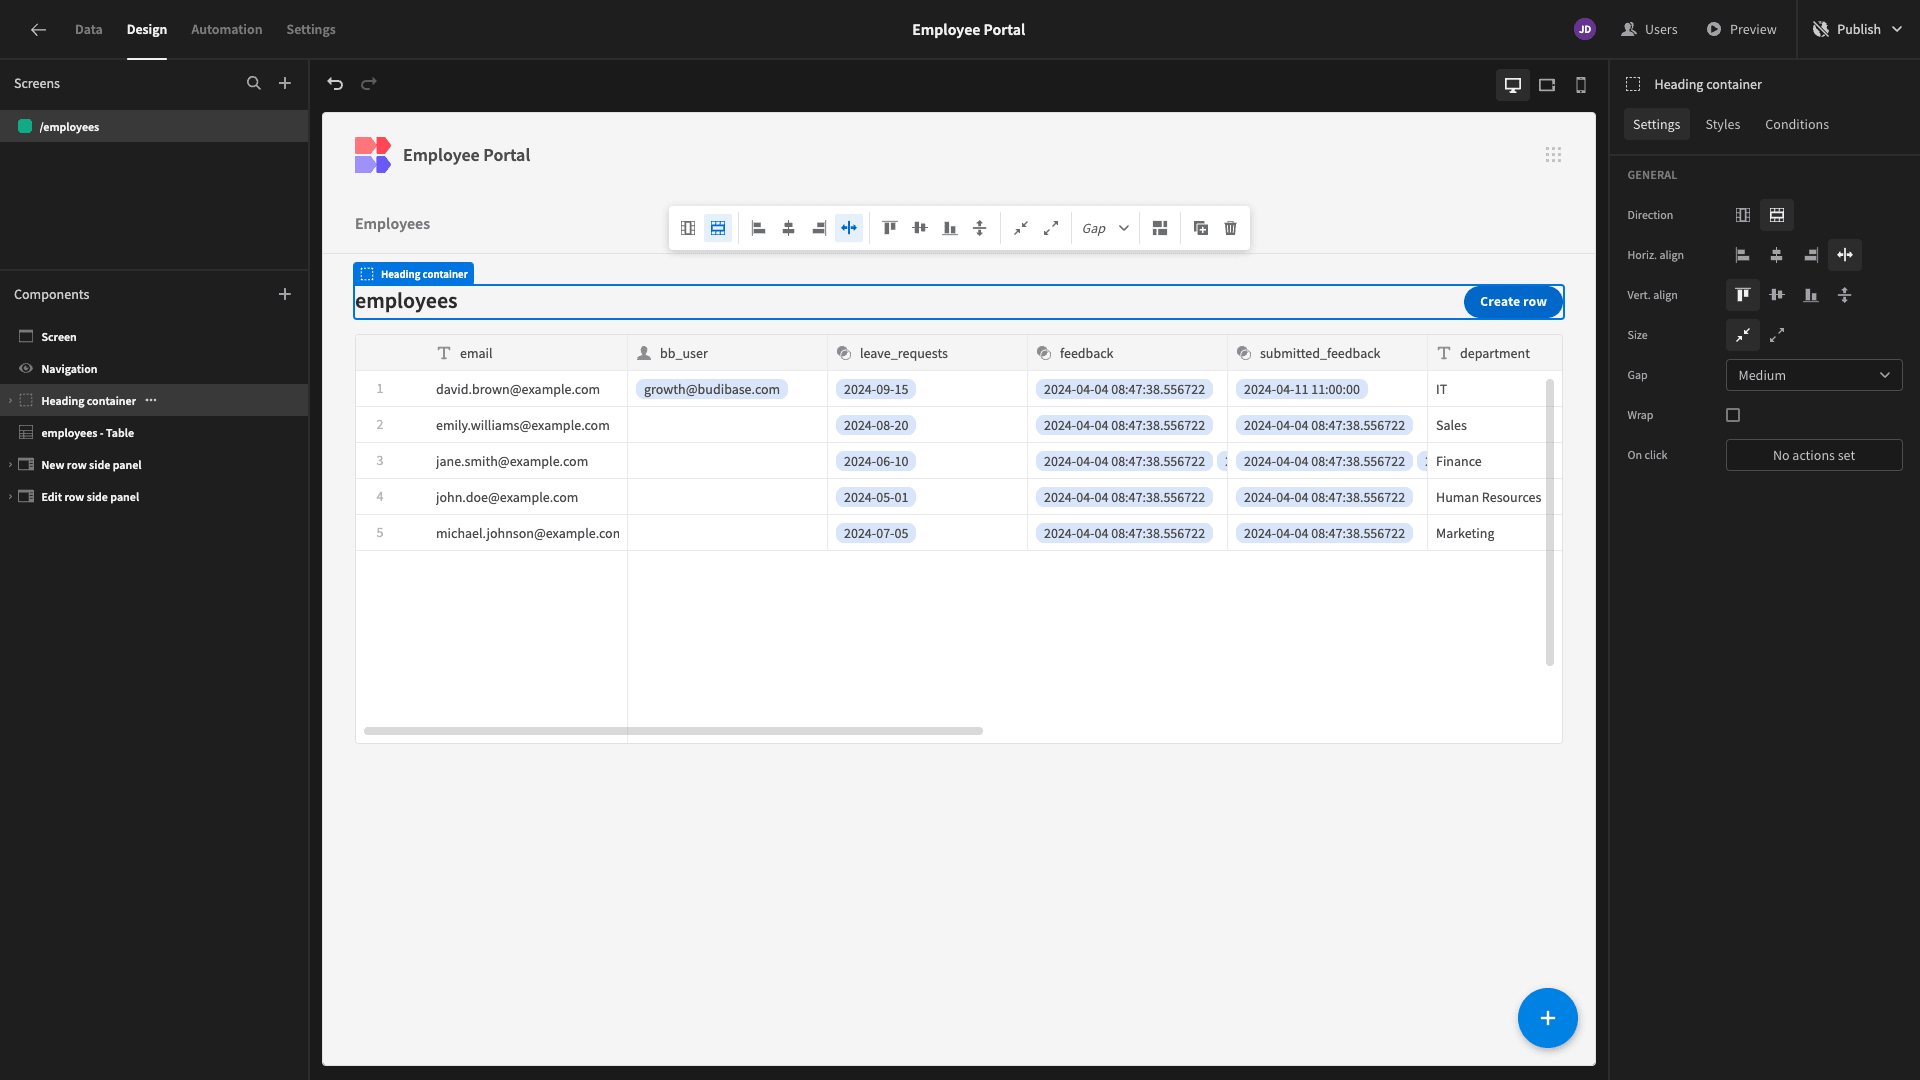1920x1080 pixels.
Task: Switch to desktop preview size
Action: (x=1513, y=85)
